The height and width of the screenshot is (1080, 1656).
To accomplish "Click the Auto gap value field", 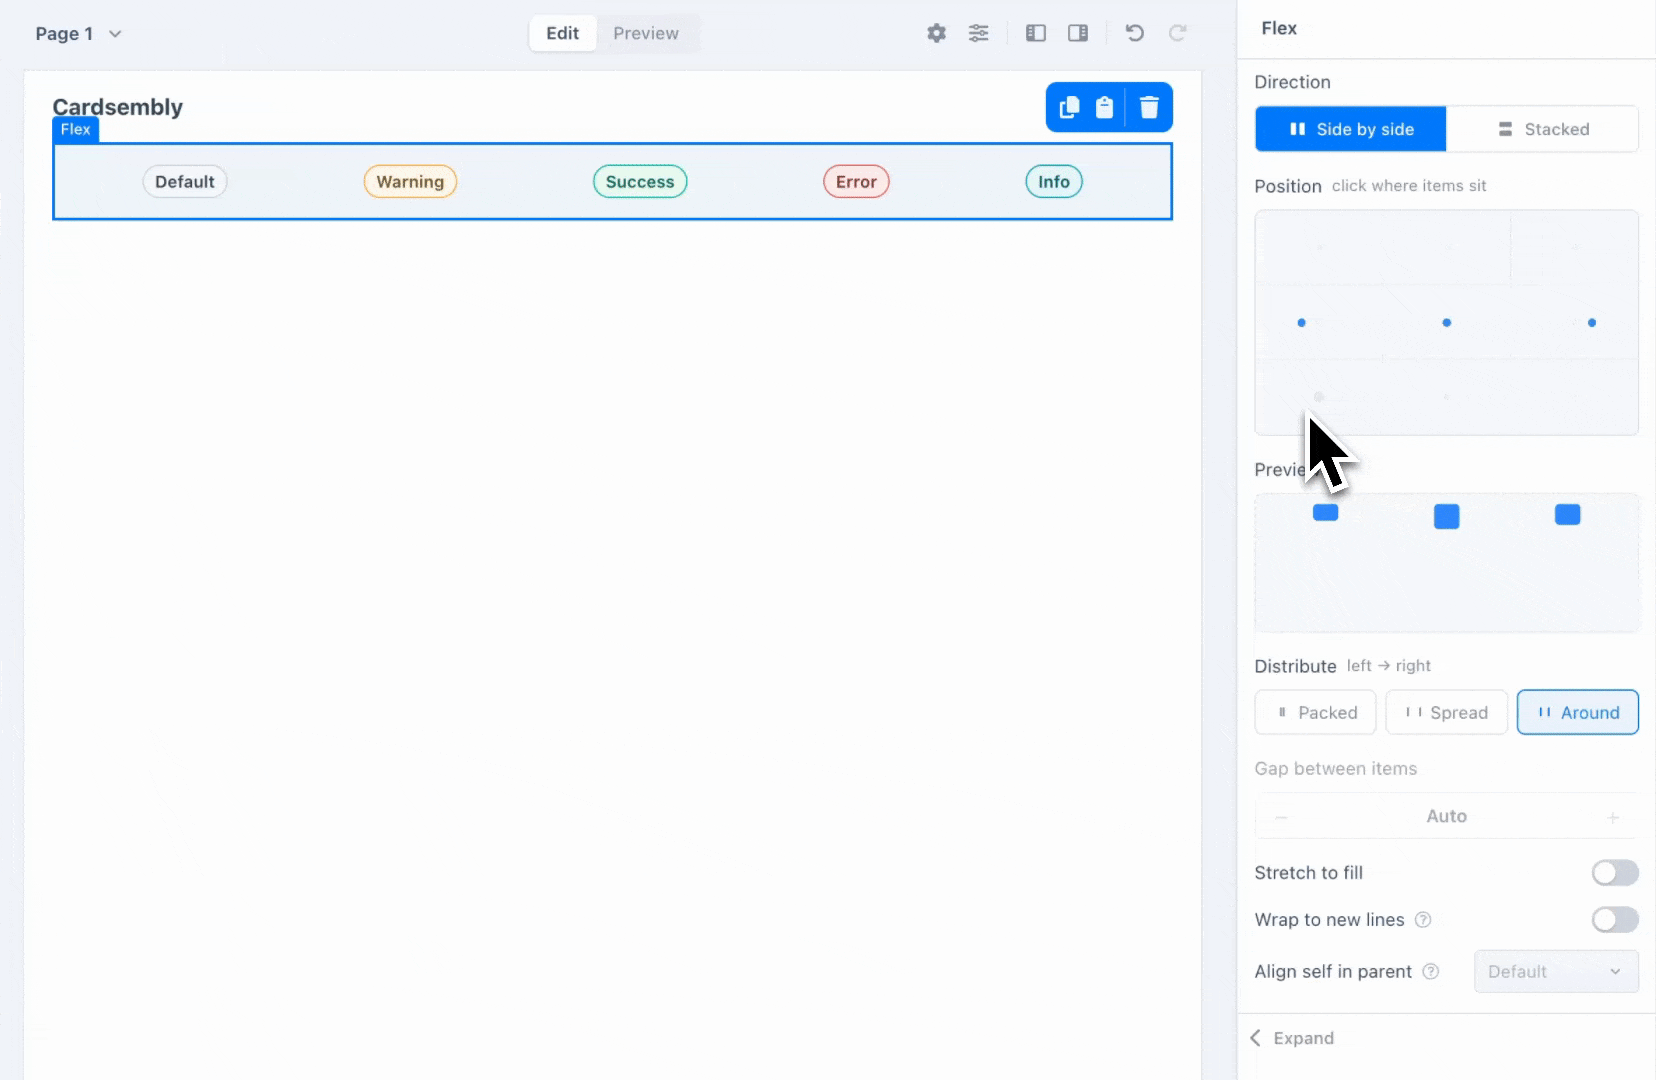I will tap(1446, 816).
